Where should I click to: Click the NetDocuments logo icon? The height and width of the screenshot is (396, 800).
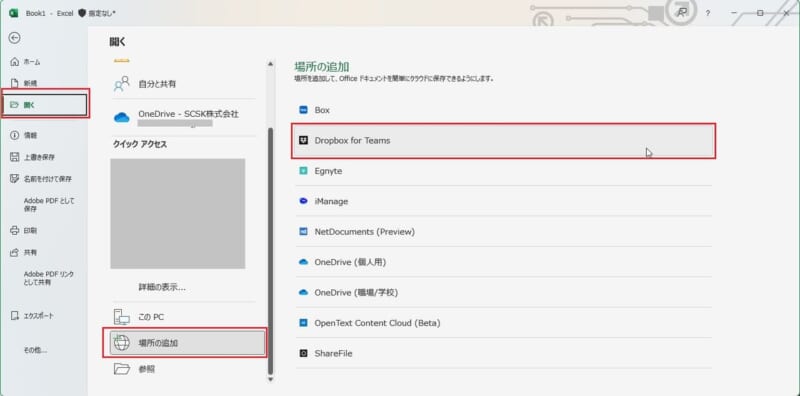(304, 232)
